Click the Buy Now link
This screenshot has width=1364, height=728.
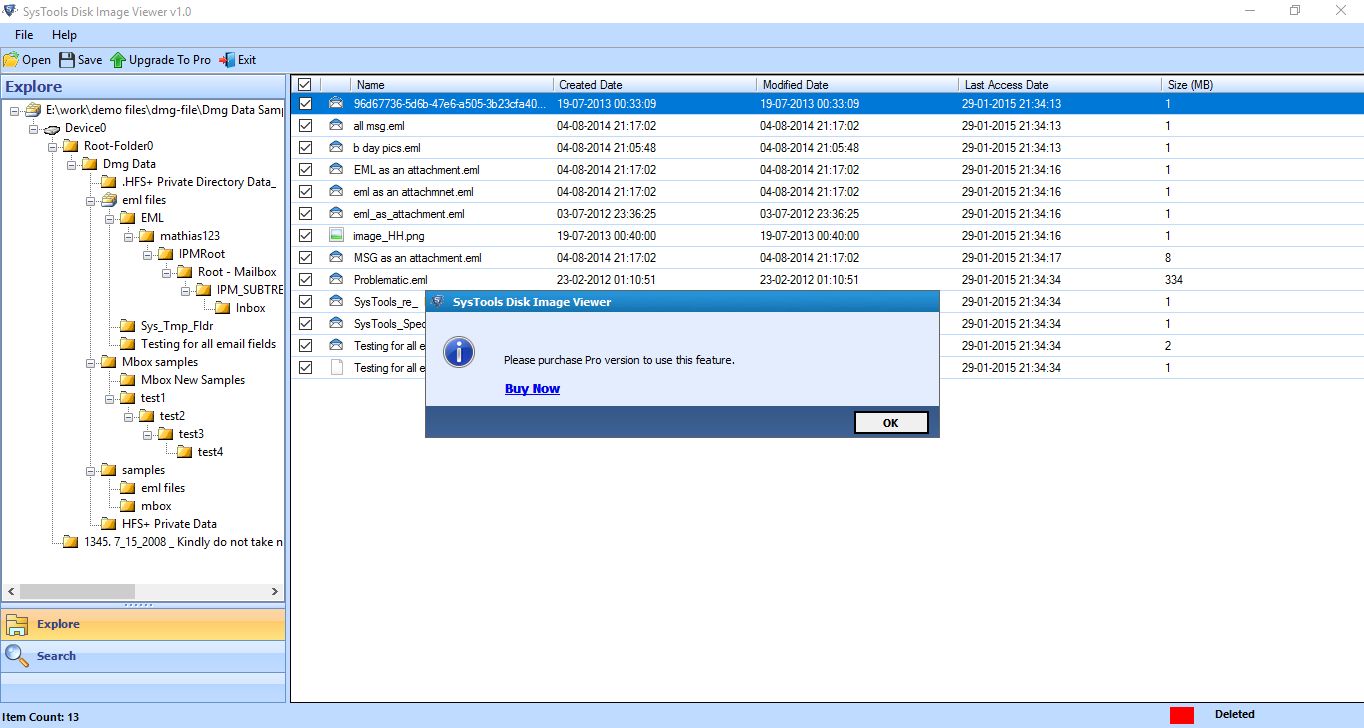click(532, 389)
